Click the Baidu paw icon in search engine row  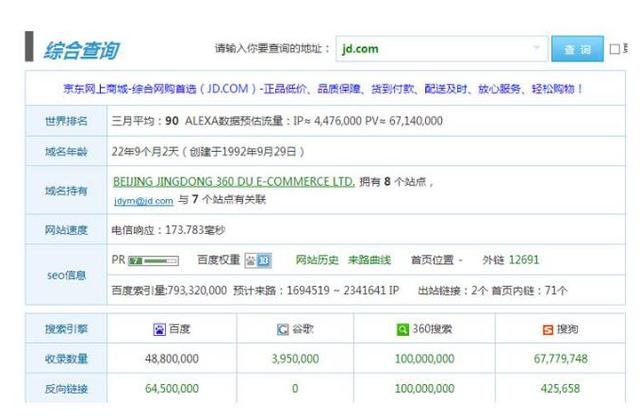click(x=159, y=329)
